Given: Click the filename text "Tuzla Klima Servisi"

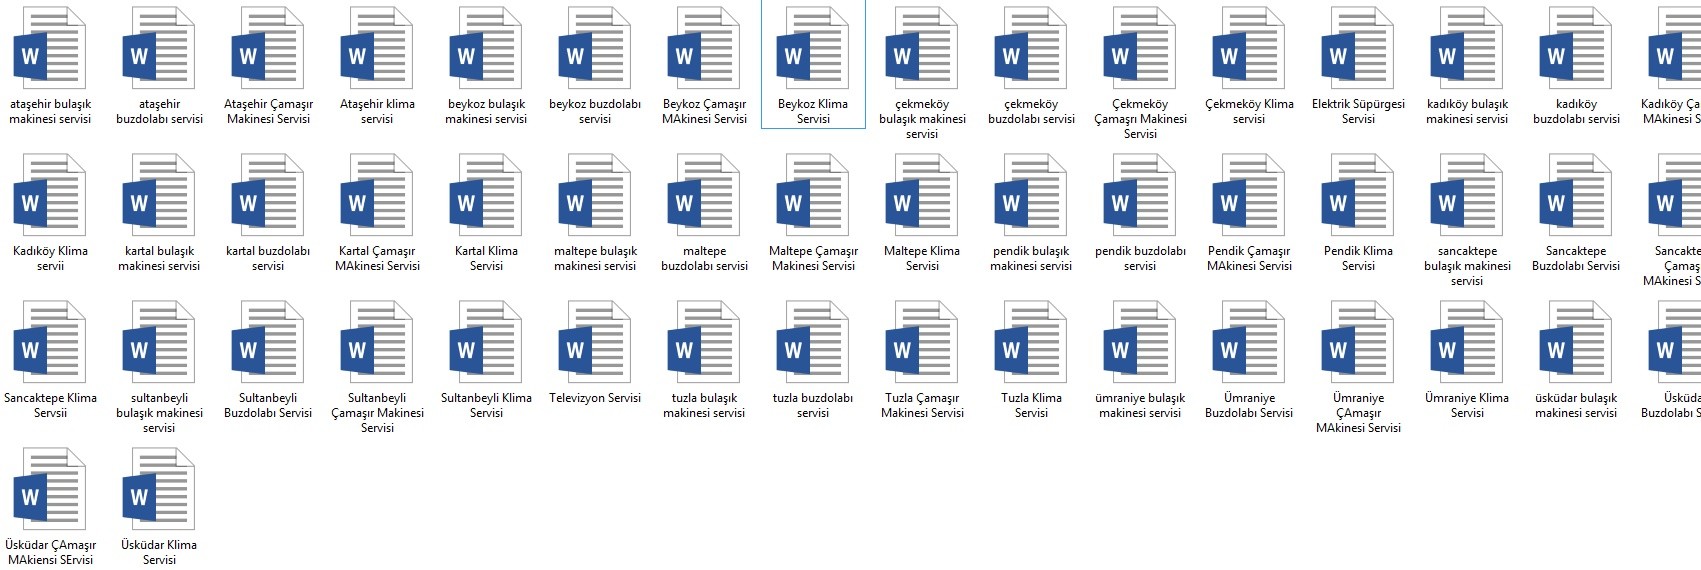Looking at the screenshot, I should (1031, 405).
